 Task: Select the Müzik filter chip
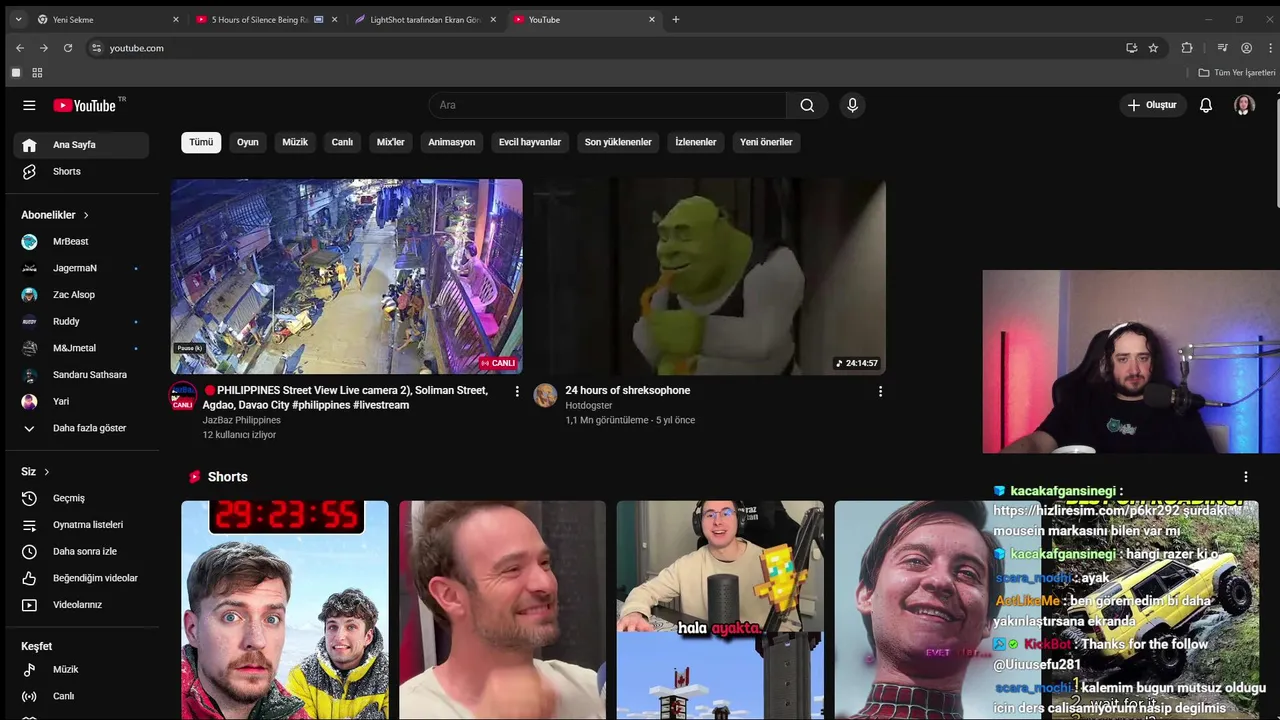[x=295, y=142]
